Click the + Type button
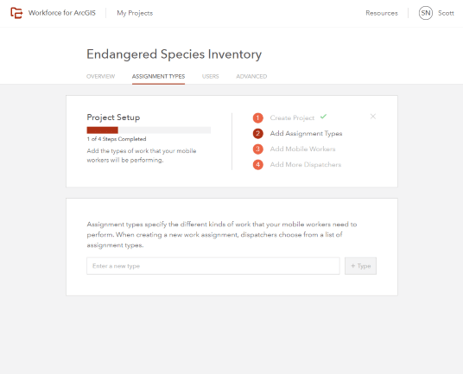 (x=361, y=266)
